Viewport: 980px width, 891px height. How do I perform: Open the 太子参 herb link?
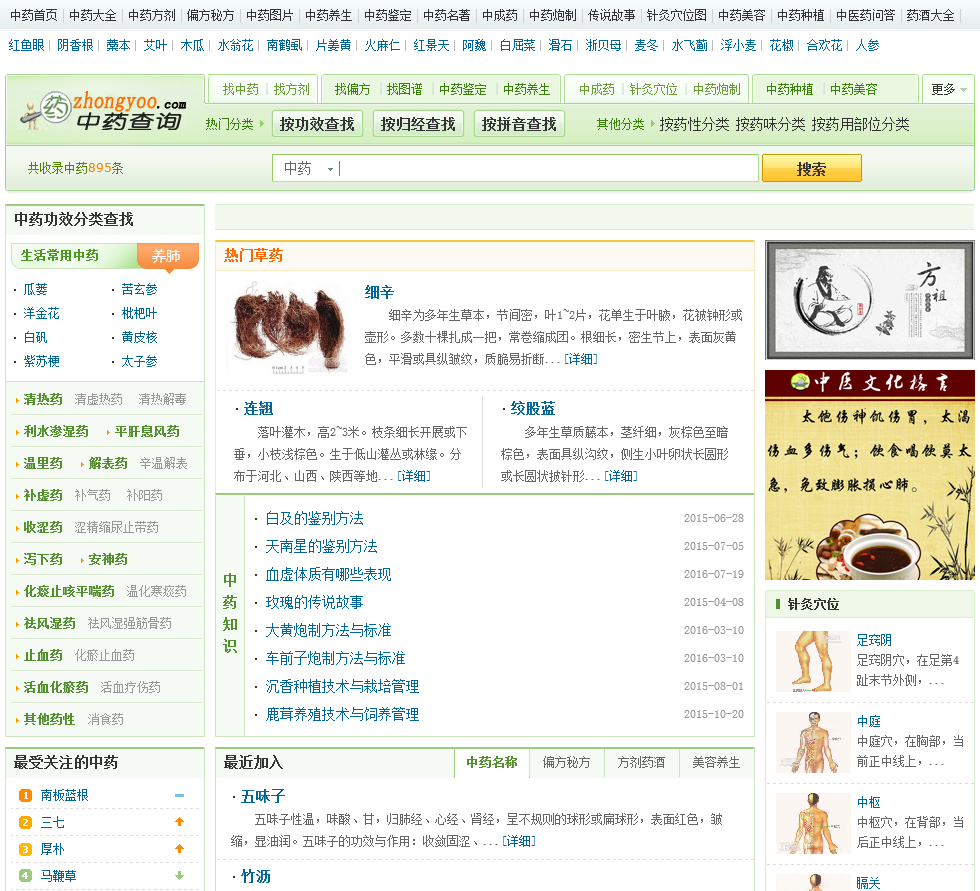click(139, 361)
